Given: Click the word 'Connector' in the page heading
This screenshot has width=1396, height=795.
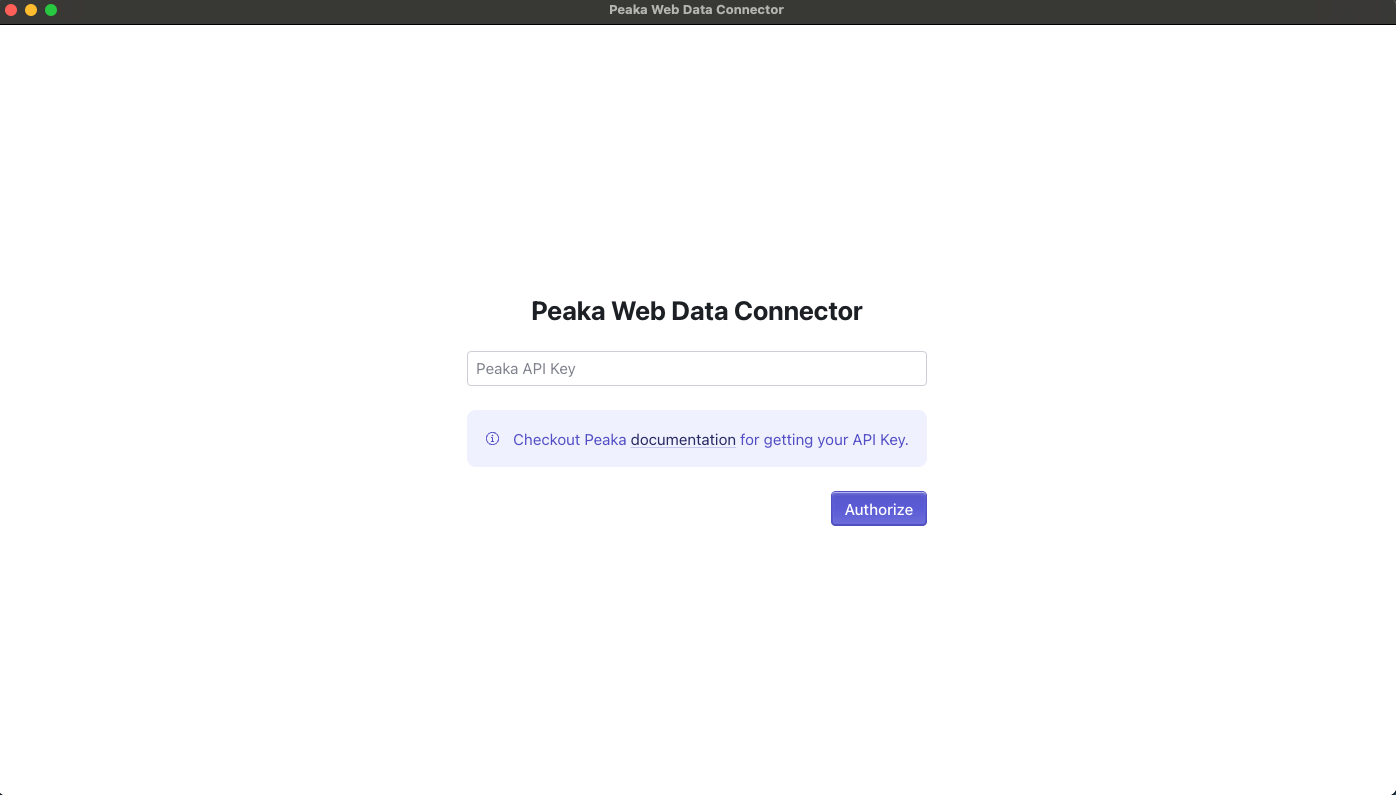Looking at the screenshot, I should tap(798, 311).
